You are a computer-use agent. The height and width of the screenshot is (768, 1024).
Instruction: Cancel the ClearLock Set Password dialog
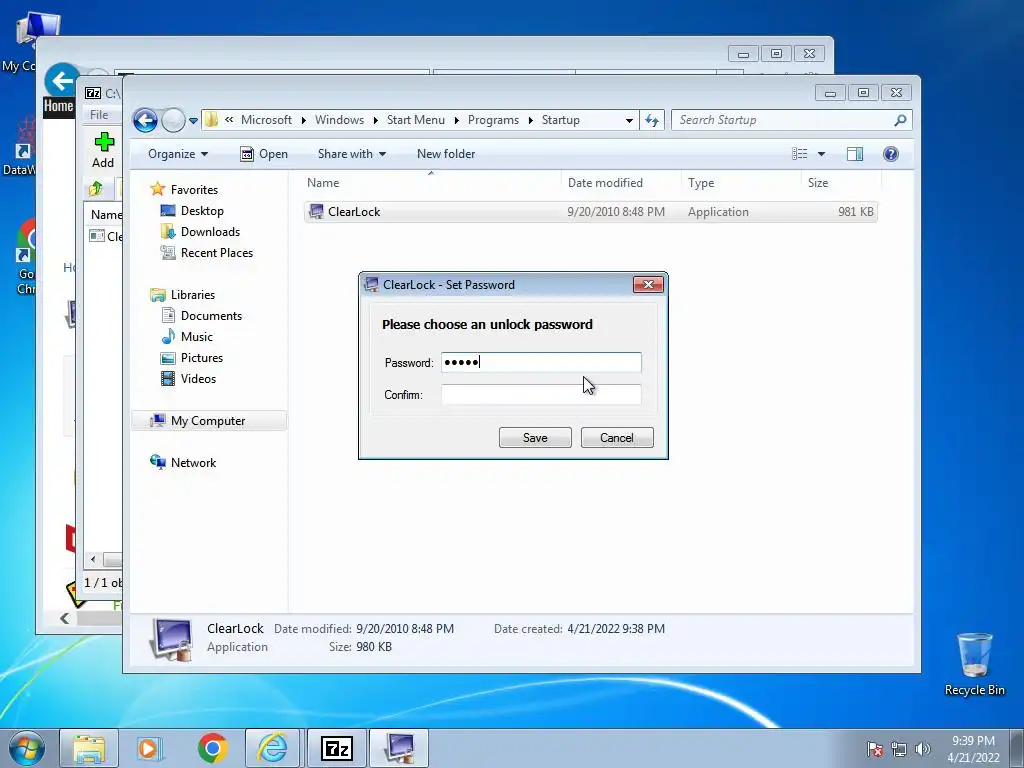click(616, 438)
